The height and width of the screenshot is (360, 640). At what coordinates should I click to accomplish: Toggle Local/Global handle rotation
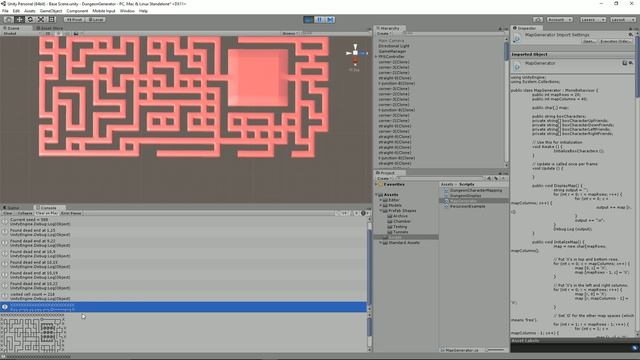click(96, 19)
